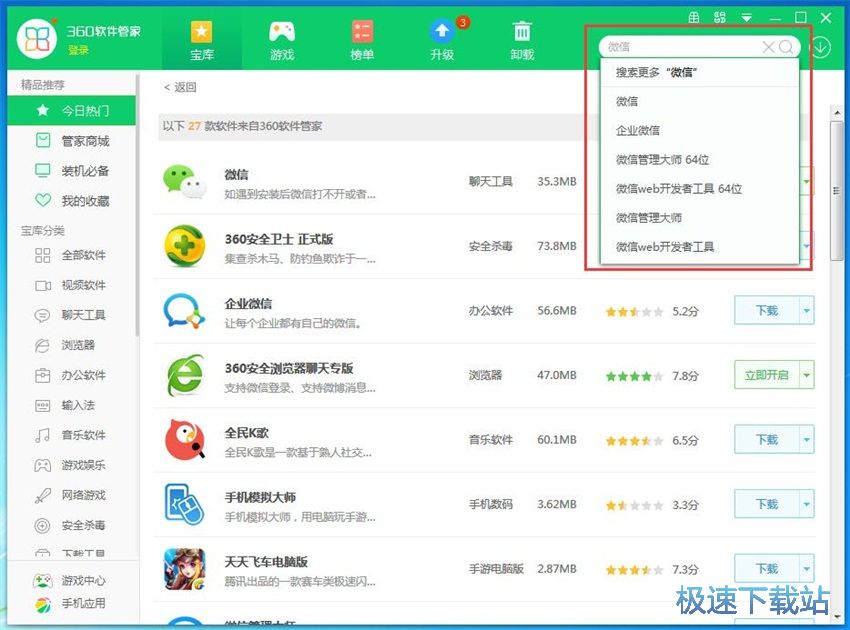This screenshot has width=850, height=630.
Task: Select 输入法 category
Action: [x=72, y=405]
